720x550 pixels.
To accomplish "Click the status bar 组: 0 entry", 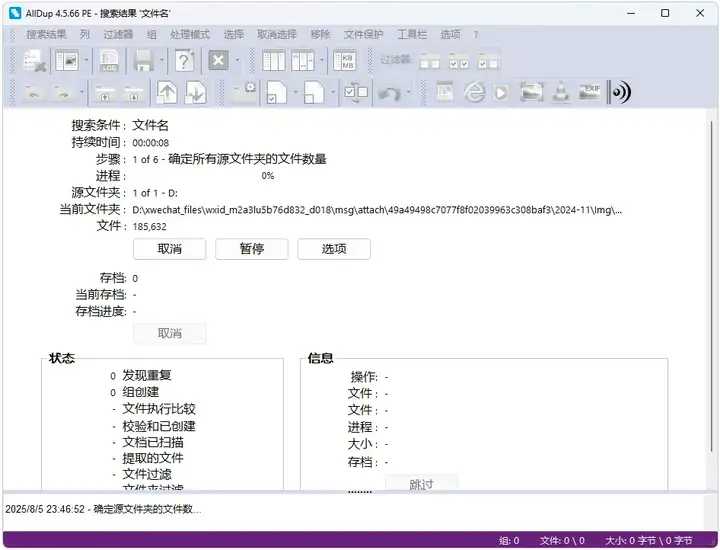I will [509, 540].
